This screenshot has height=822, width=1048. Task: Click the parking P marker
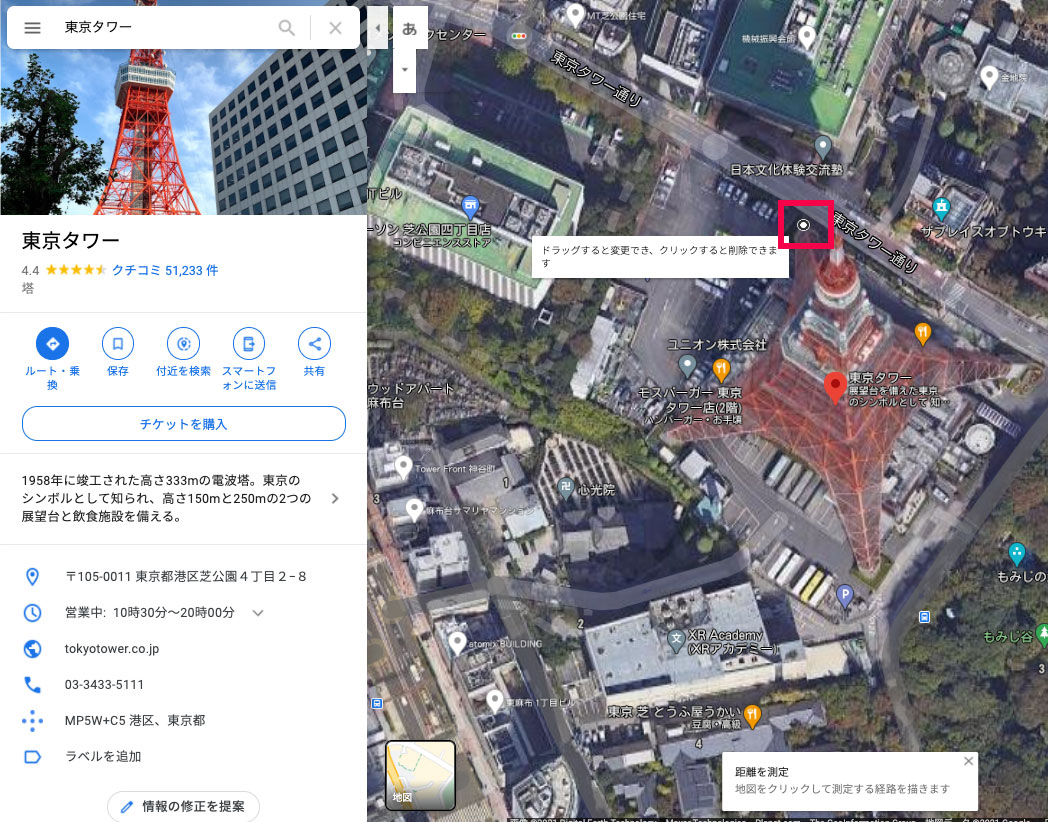tap(845, 595)
